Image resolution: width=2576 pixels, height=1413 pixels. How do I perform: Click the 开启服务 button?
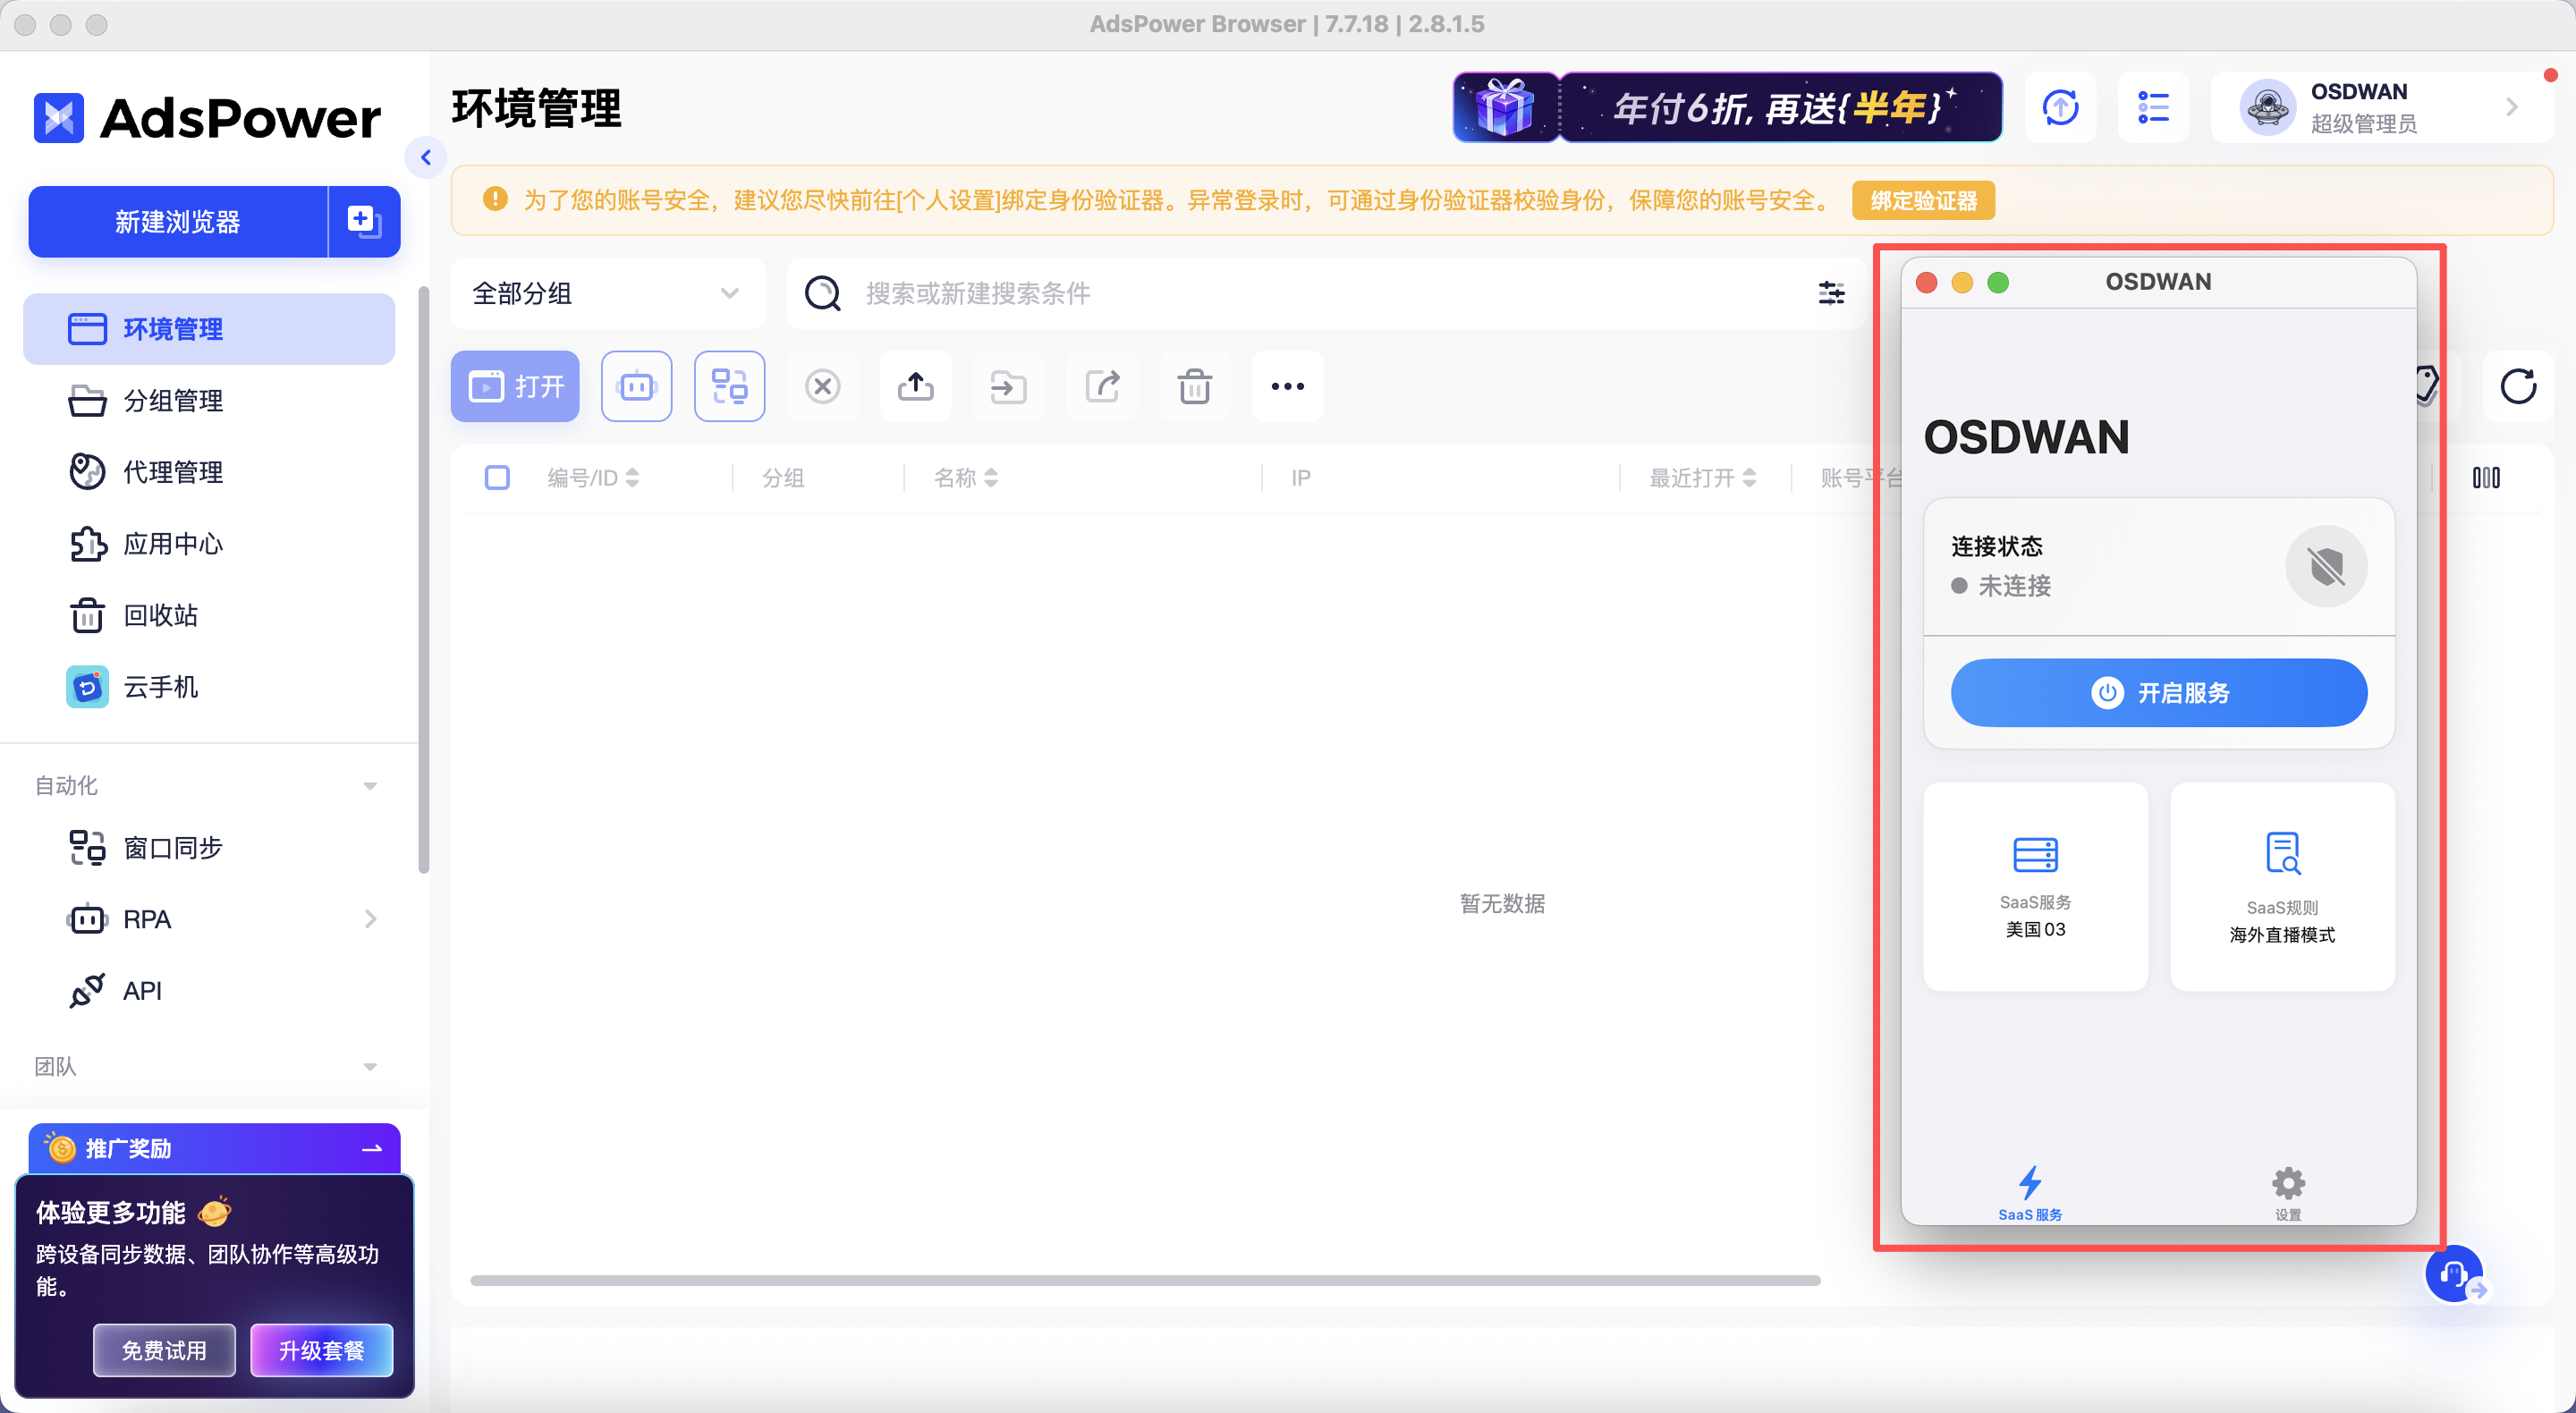click(2158, 692)
